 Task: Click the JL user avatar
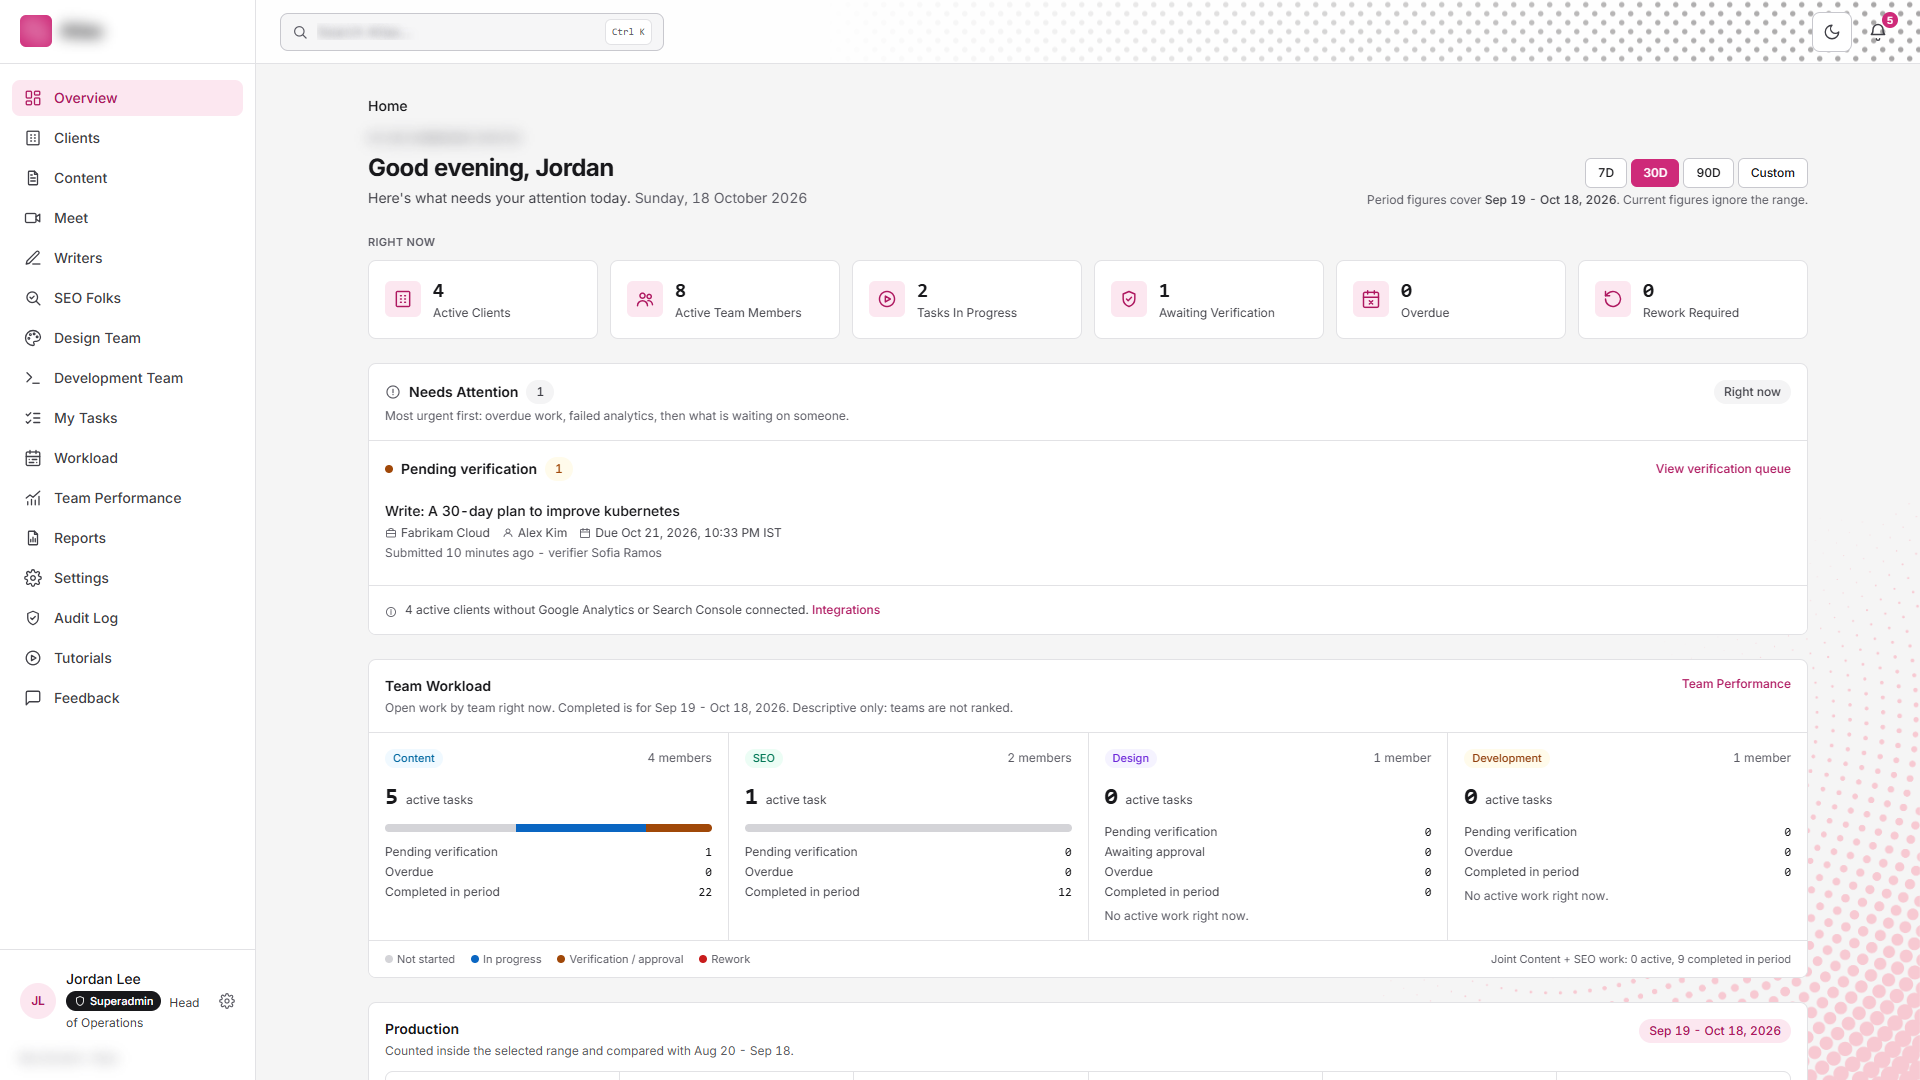point(38,1001)
